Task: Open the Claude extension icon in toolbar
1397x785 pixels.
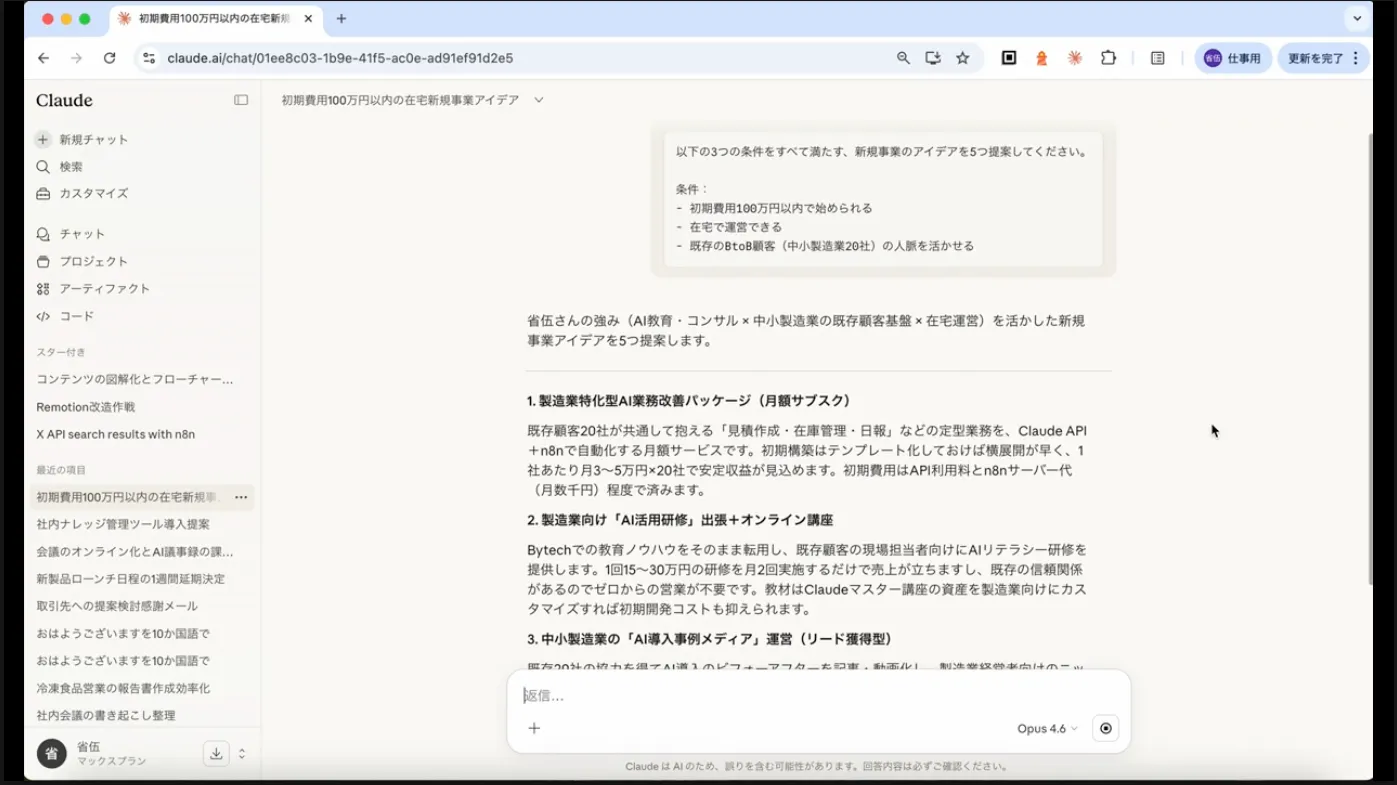Action: (1074, 58)
